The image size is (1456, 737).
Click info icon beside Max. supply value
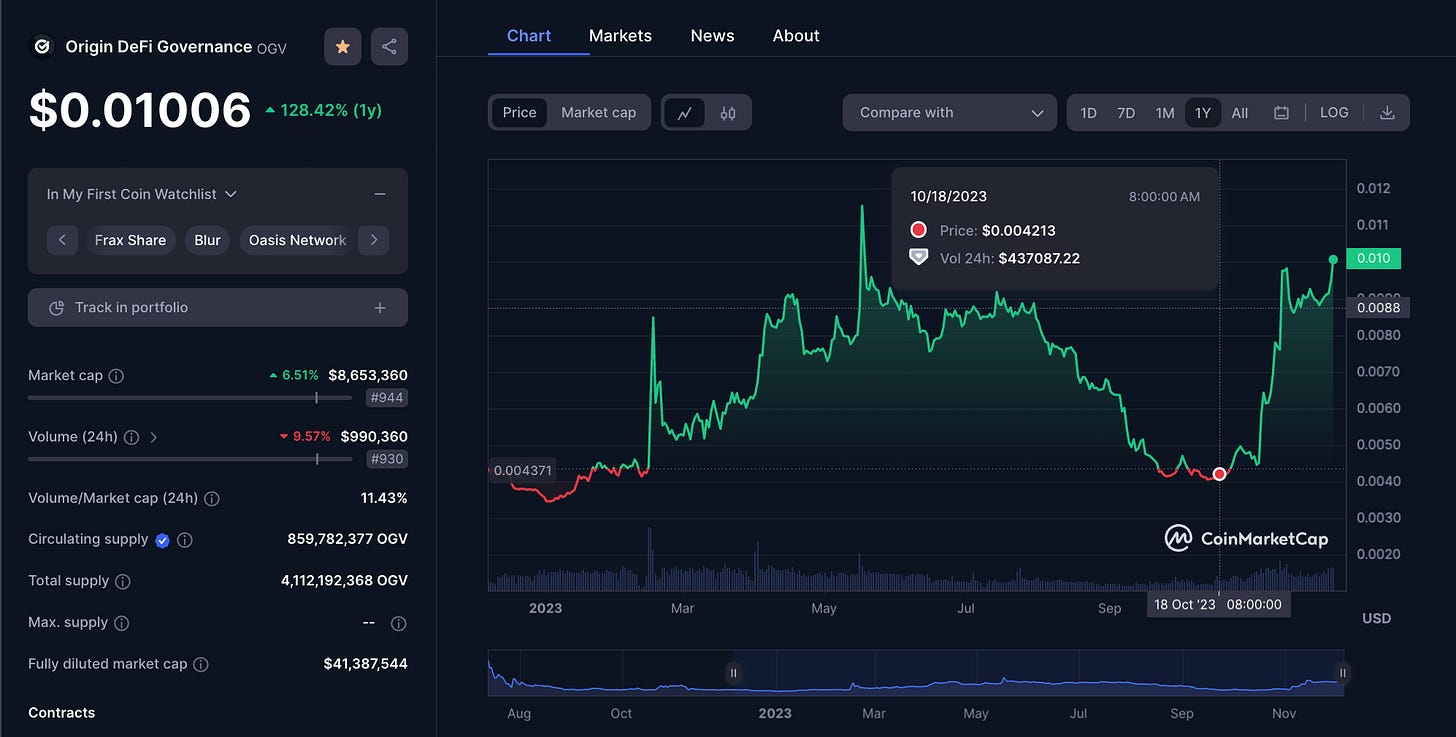coord(398,623)
